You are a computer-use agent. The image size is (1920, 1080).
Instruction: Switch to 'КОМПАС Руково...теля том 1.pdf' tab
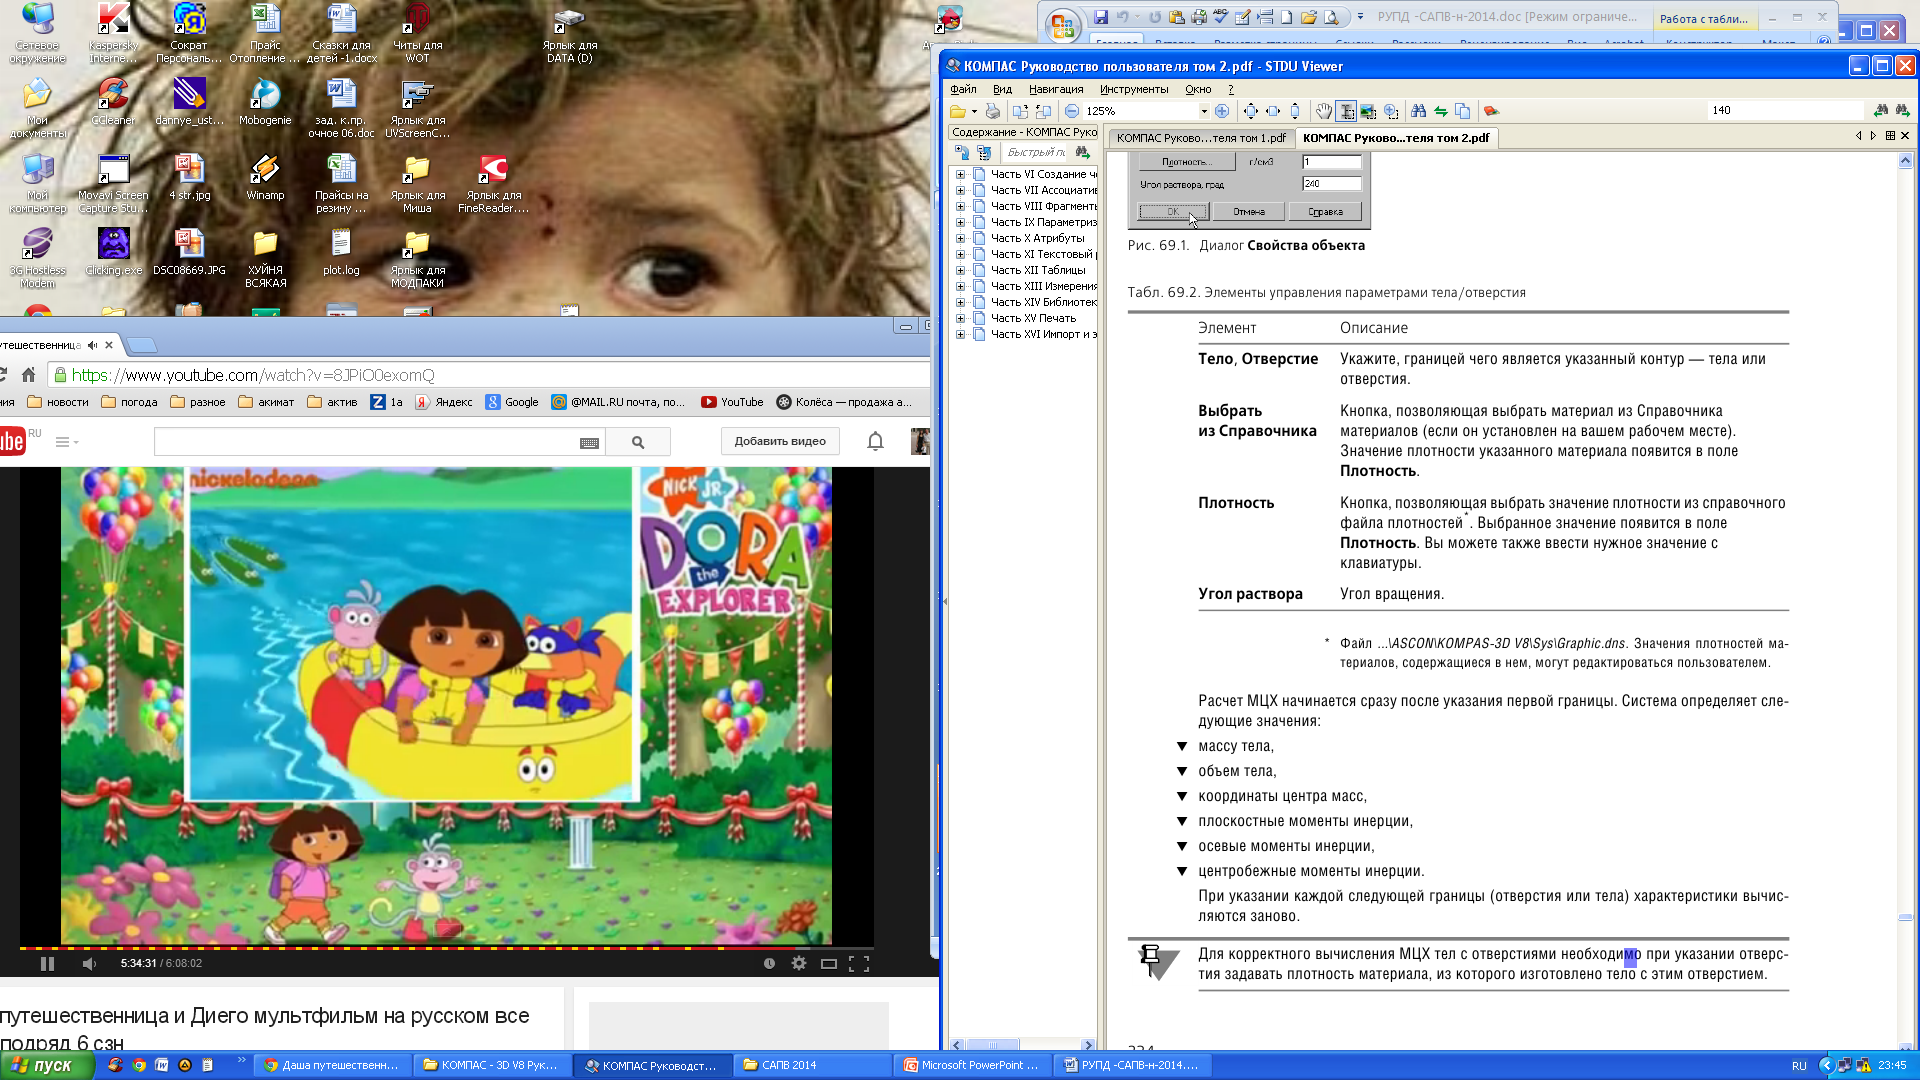1201,138
